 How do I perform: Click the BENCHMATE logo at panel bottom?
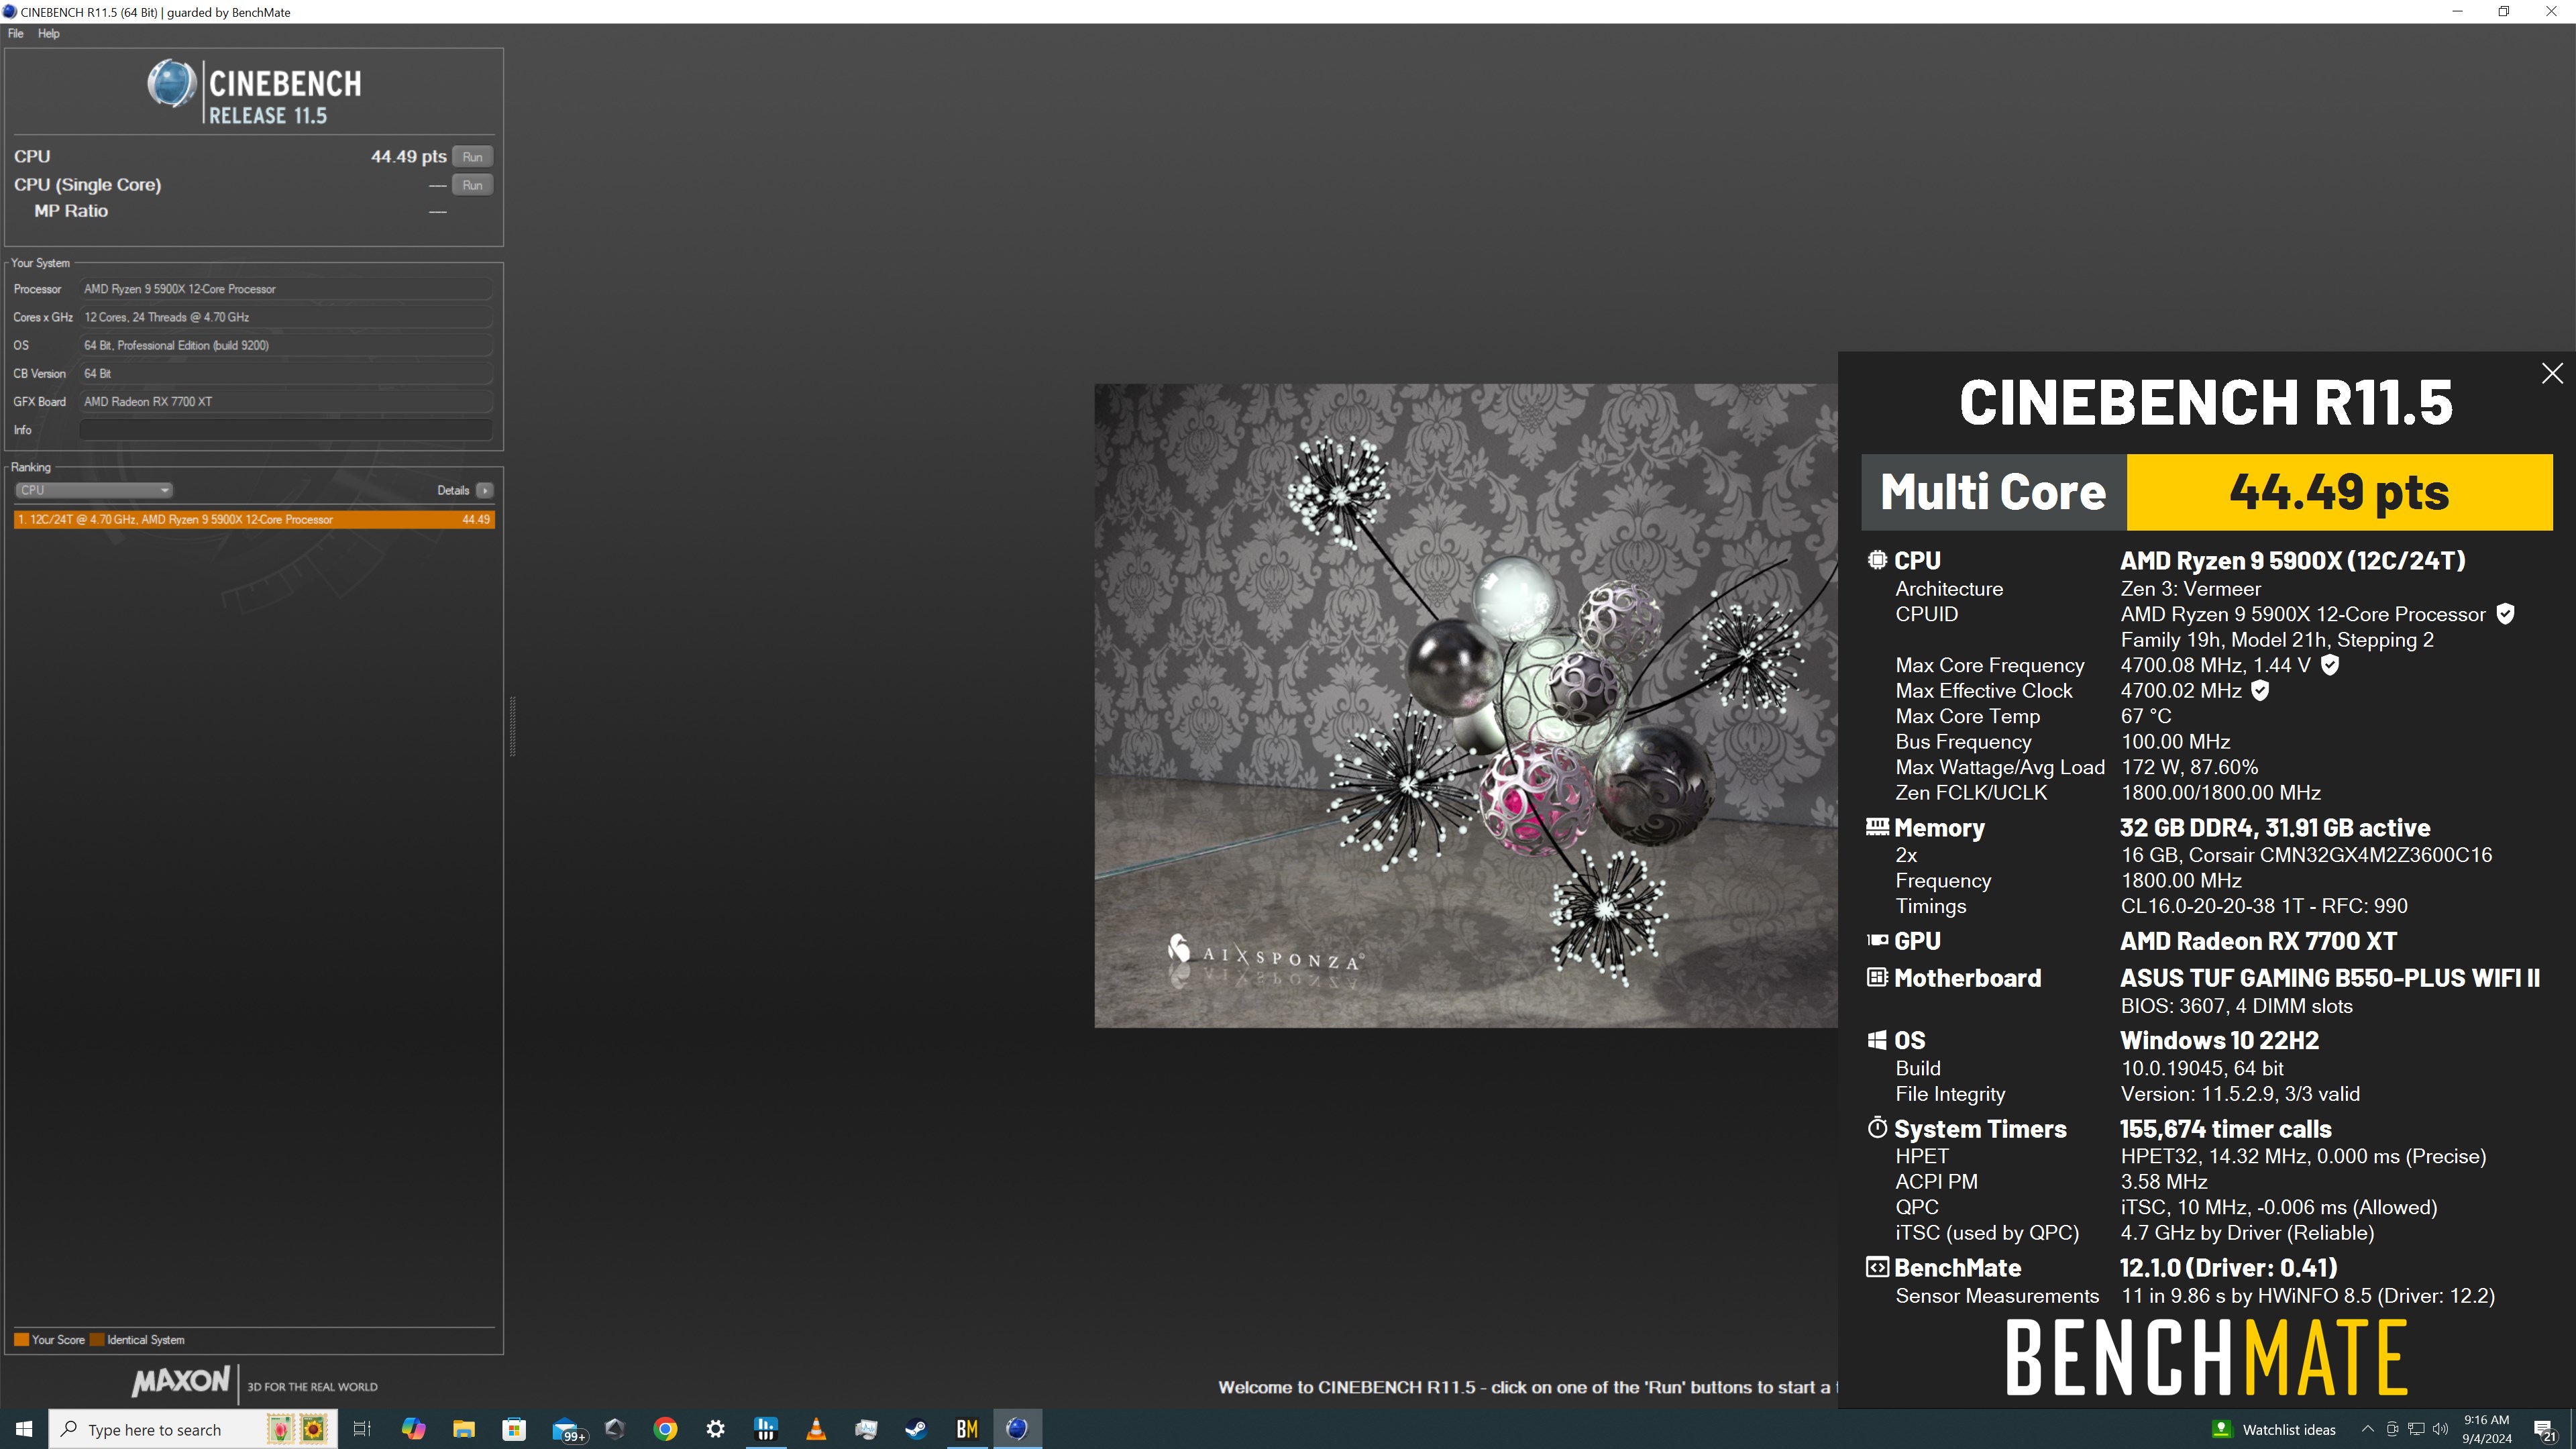click(x=2206, y=1357)
